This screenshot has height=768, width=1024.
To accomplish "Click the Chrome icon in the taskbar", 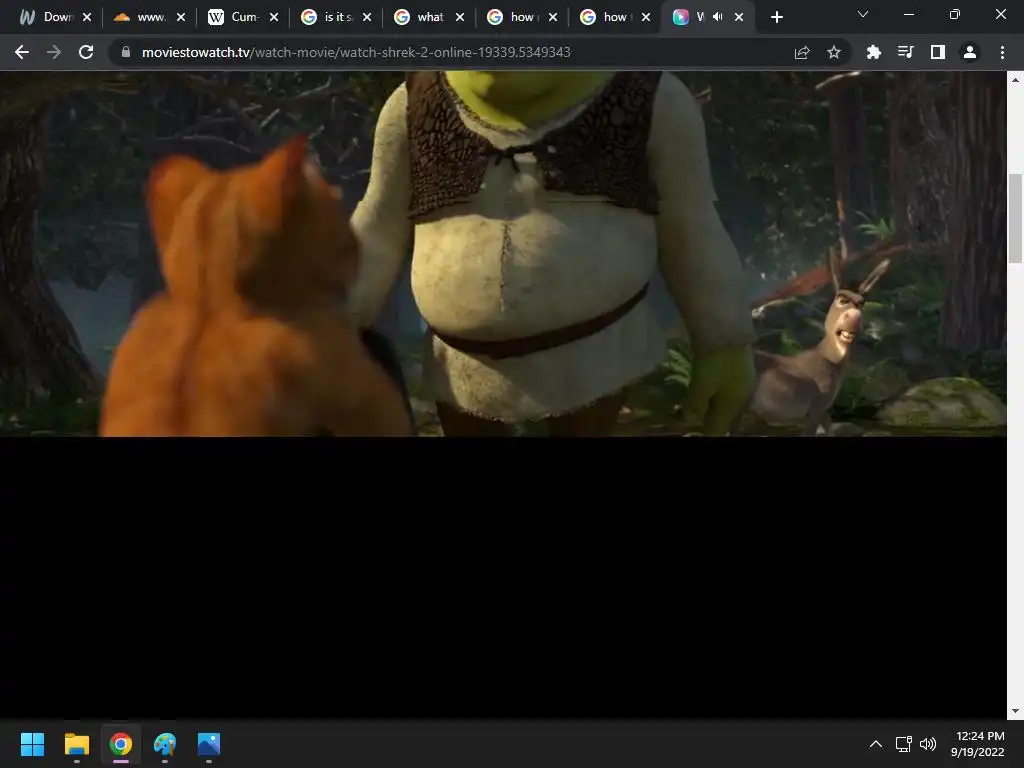I will pos(121,744).
